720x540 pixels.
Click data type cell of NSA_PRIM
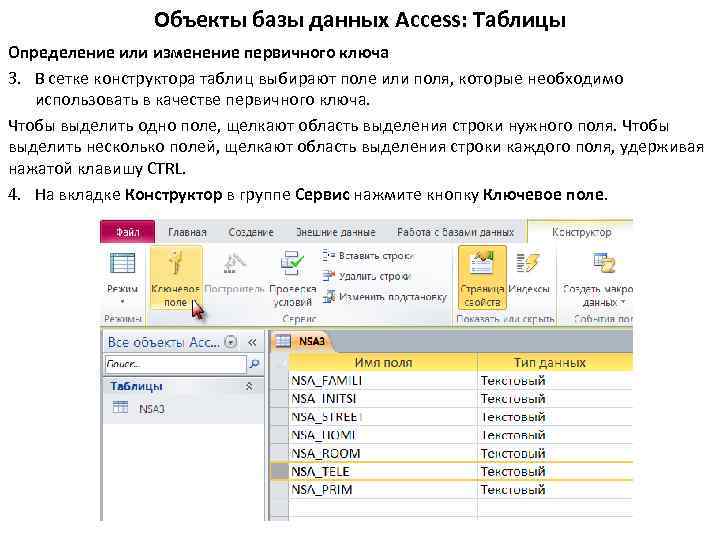pos(556,490)
